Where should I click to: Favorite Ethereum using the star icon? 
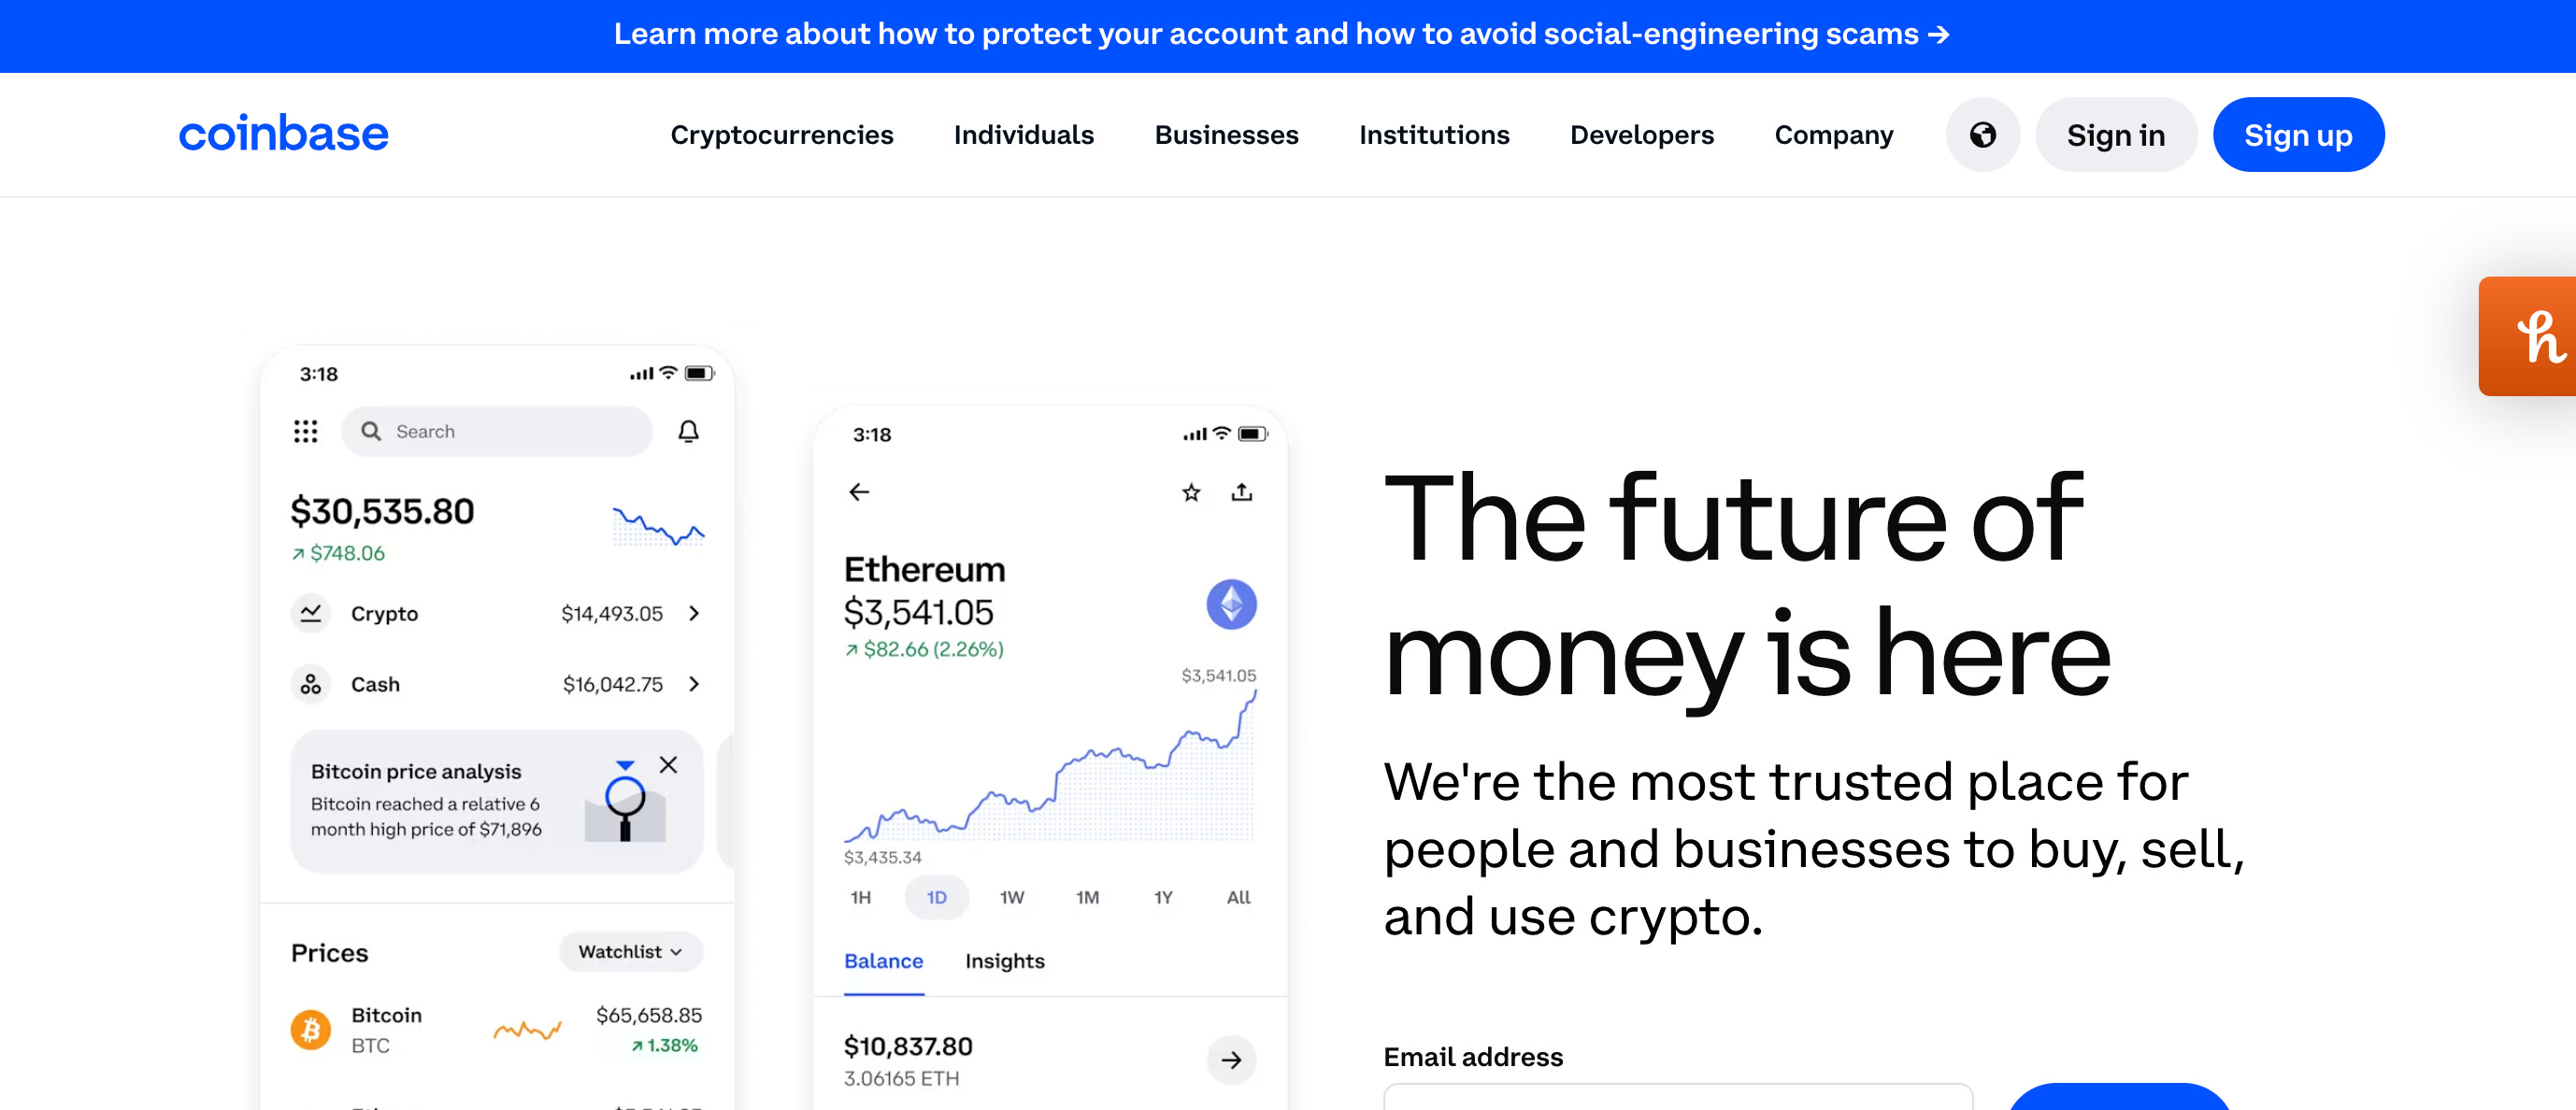pyautogui.click(x=1190, y=491)
